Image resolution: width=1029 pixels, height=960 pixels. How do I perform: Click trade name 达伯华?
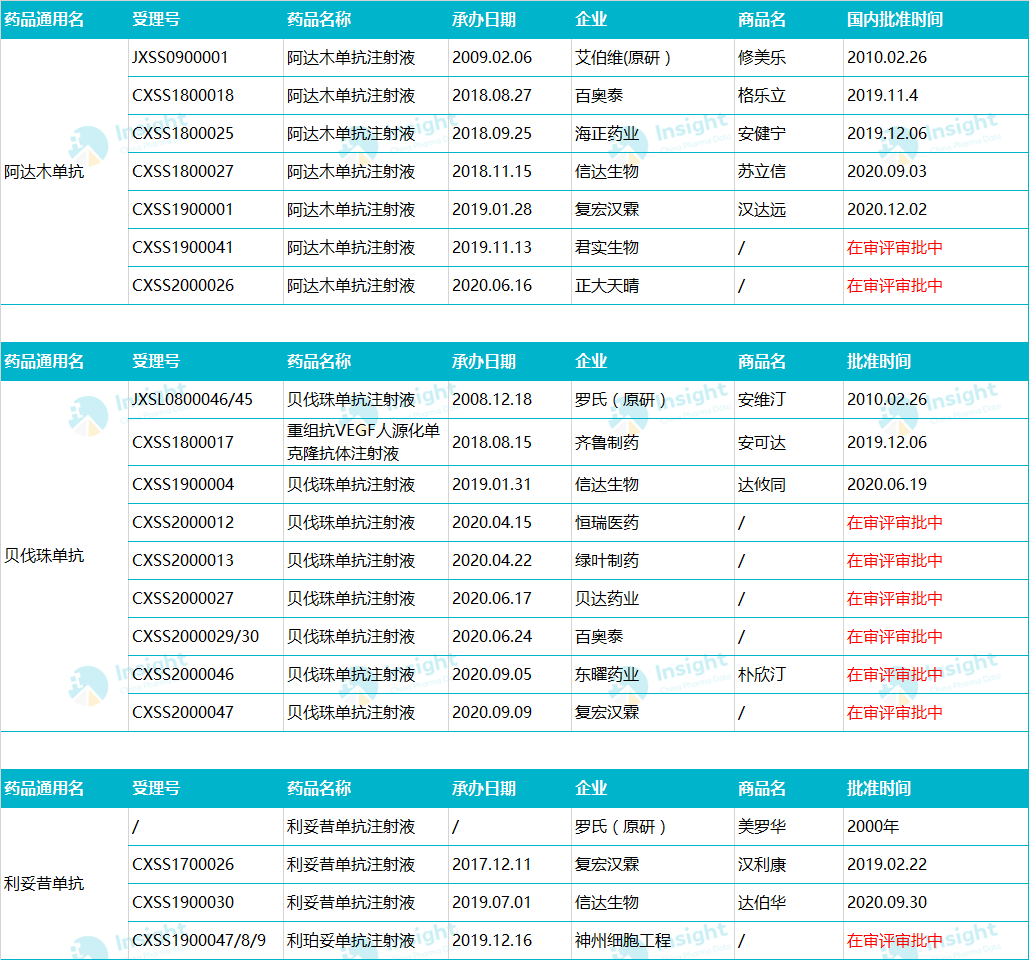point(762,904)
